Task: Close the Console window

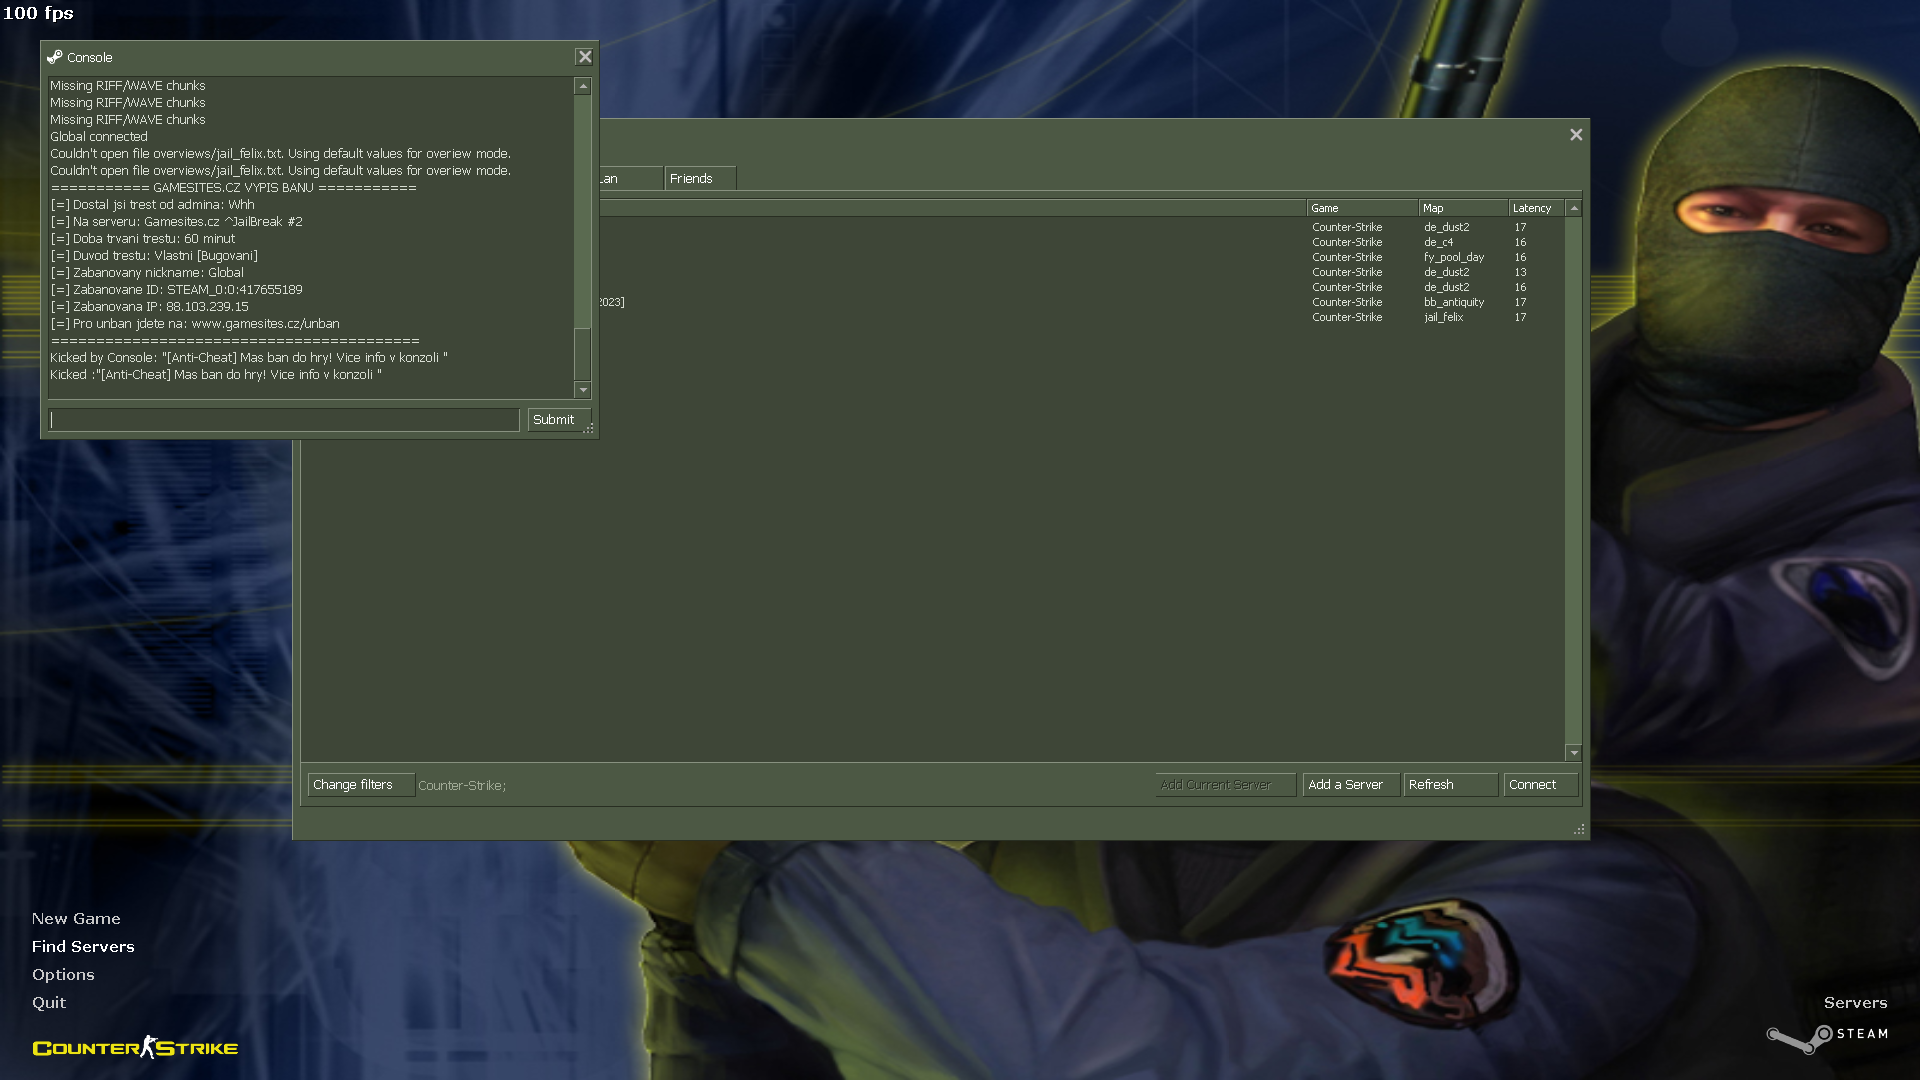Action: pos(585,57)
